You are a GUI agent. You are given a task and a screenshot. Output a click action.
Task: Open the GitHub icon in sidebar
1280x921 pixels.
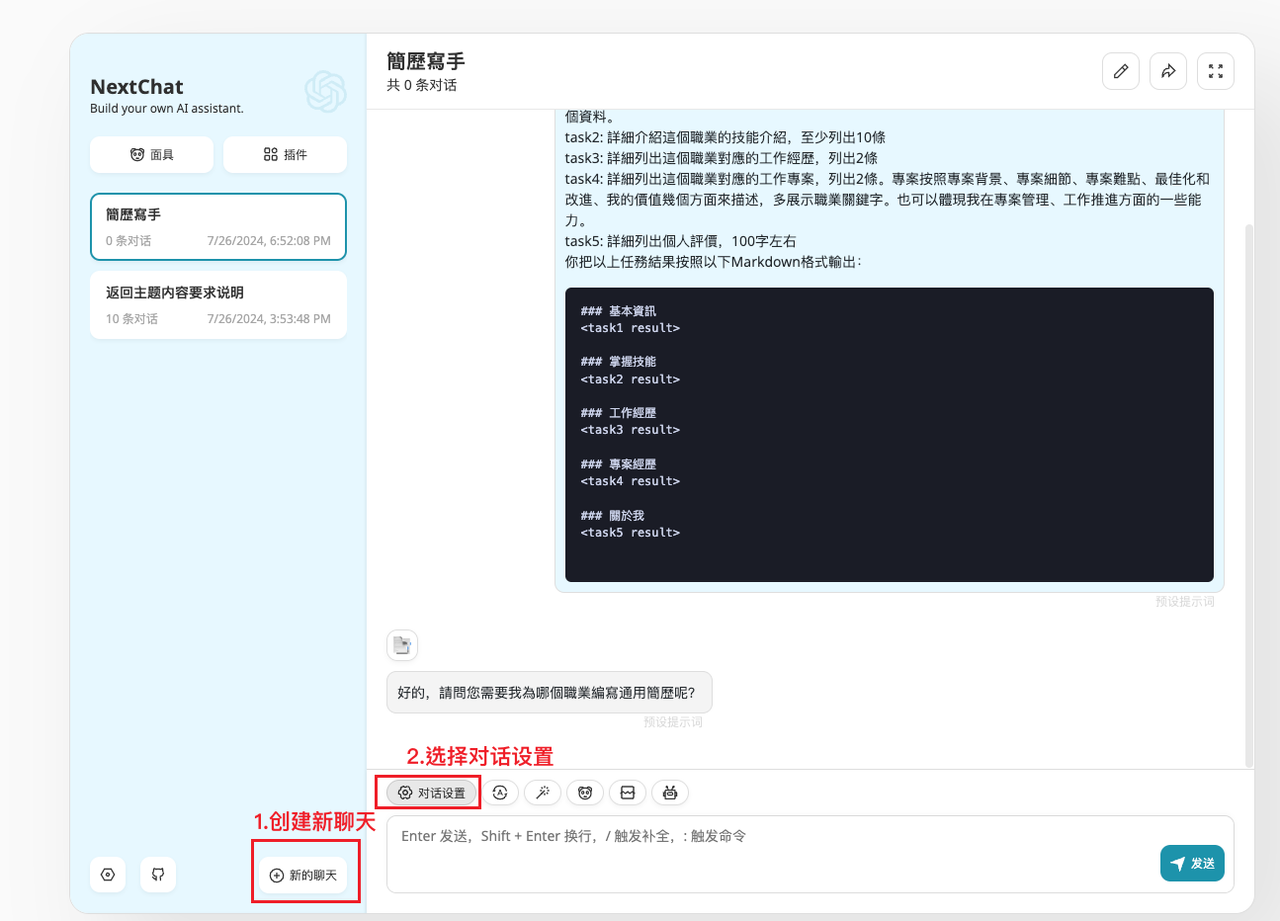coord(158,874)
